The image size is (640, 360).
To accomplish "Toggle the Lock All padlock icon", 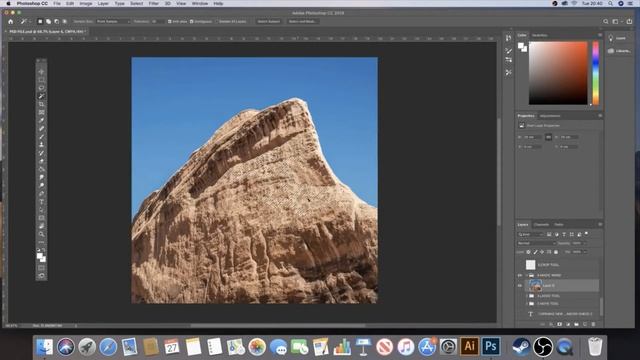I will [556, 252].
